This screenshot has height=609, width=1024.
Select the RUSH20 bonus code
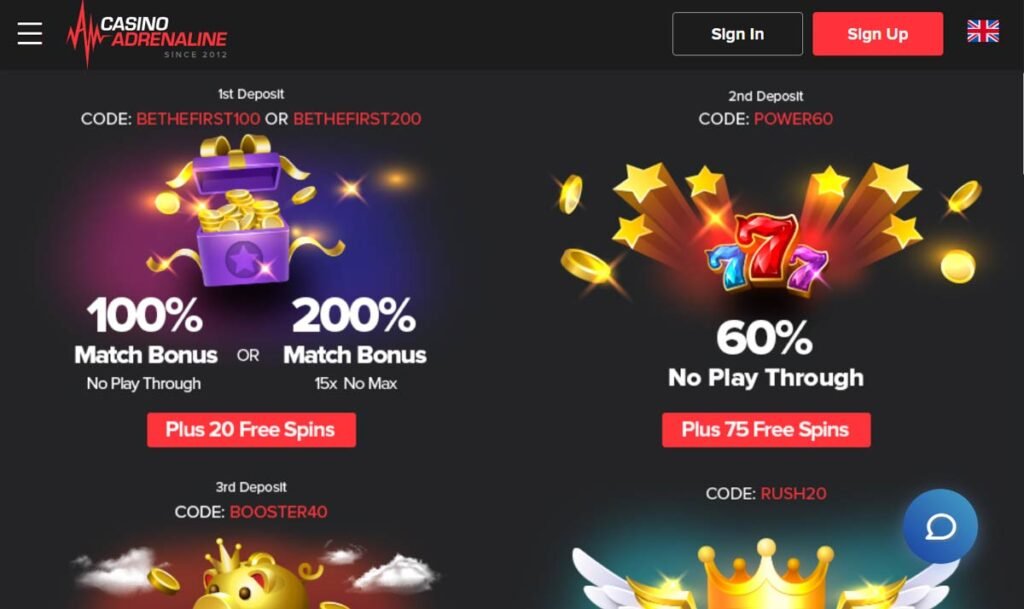(x=793, y=493)
